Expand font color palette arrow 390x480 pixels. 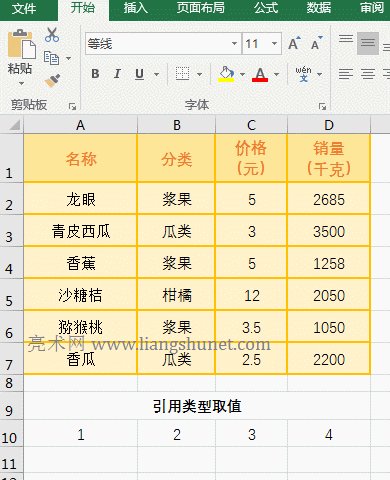[276, 74]
